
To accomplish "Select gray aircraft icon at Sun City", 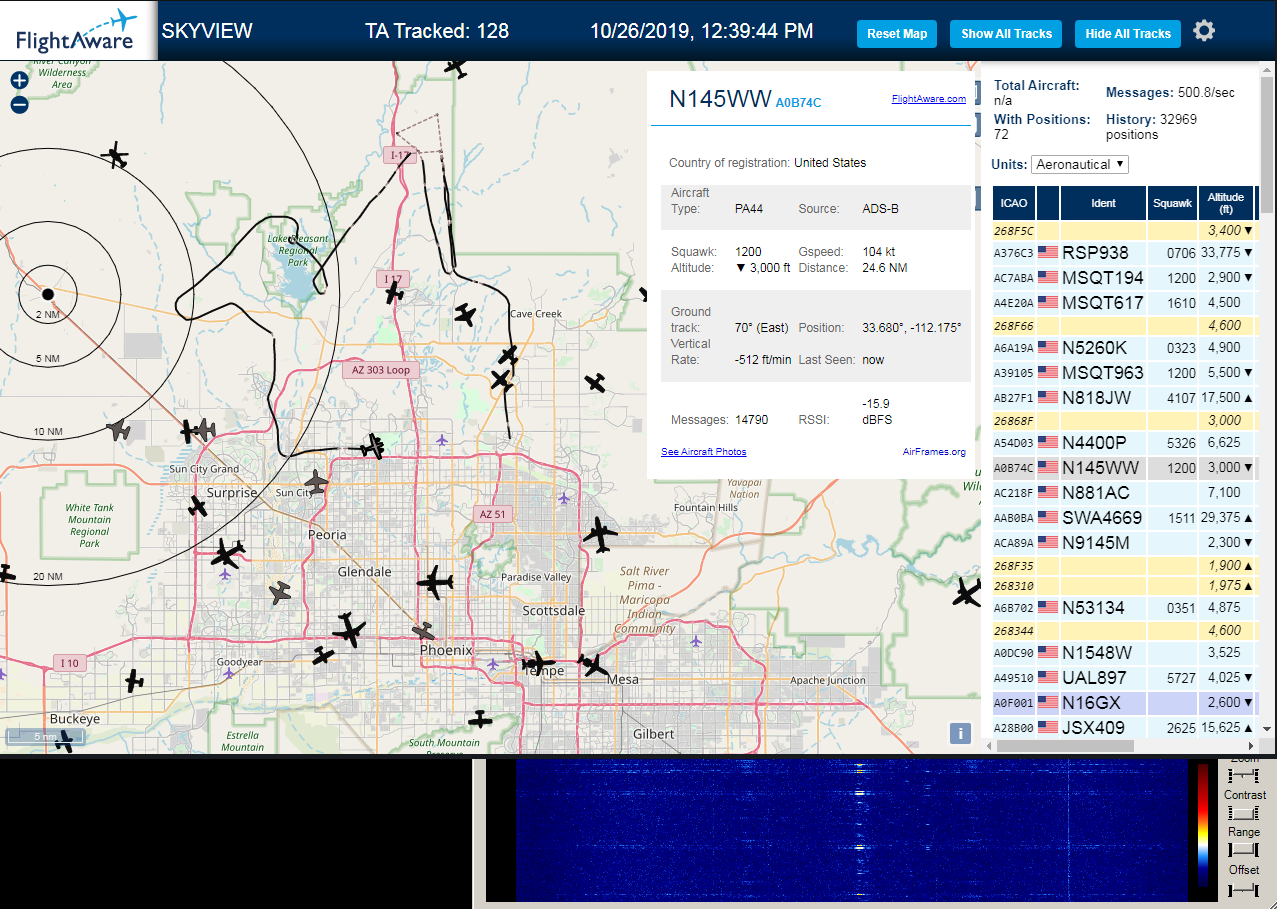I will pyautogui.click(x=316, y=482).
